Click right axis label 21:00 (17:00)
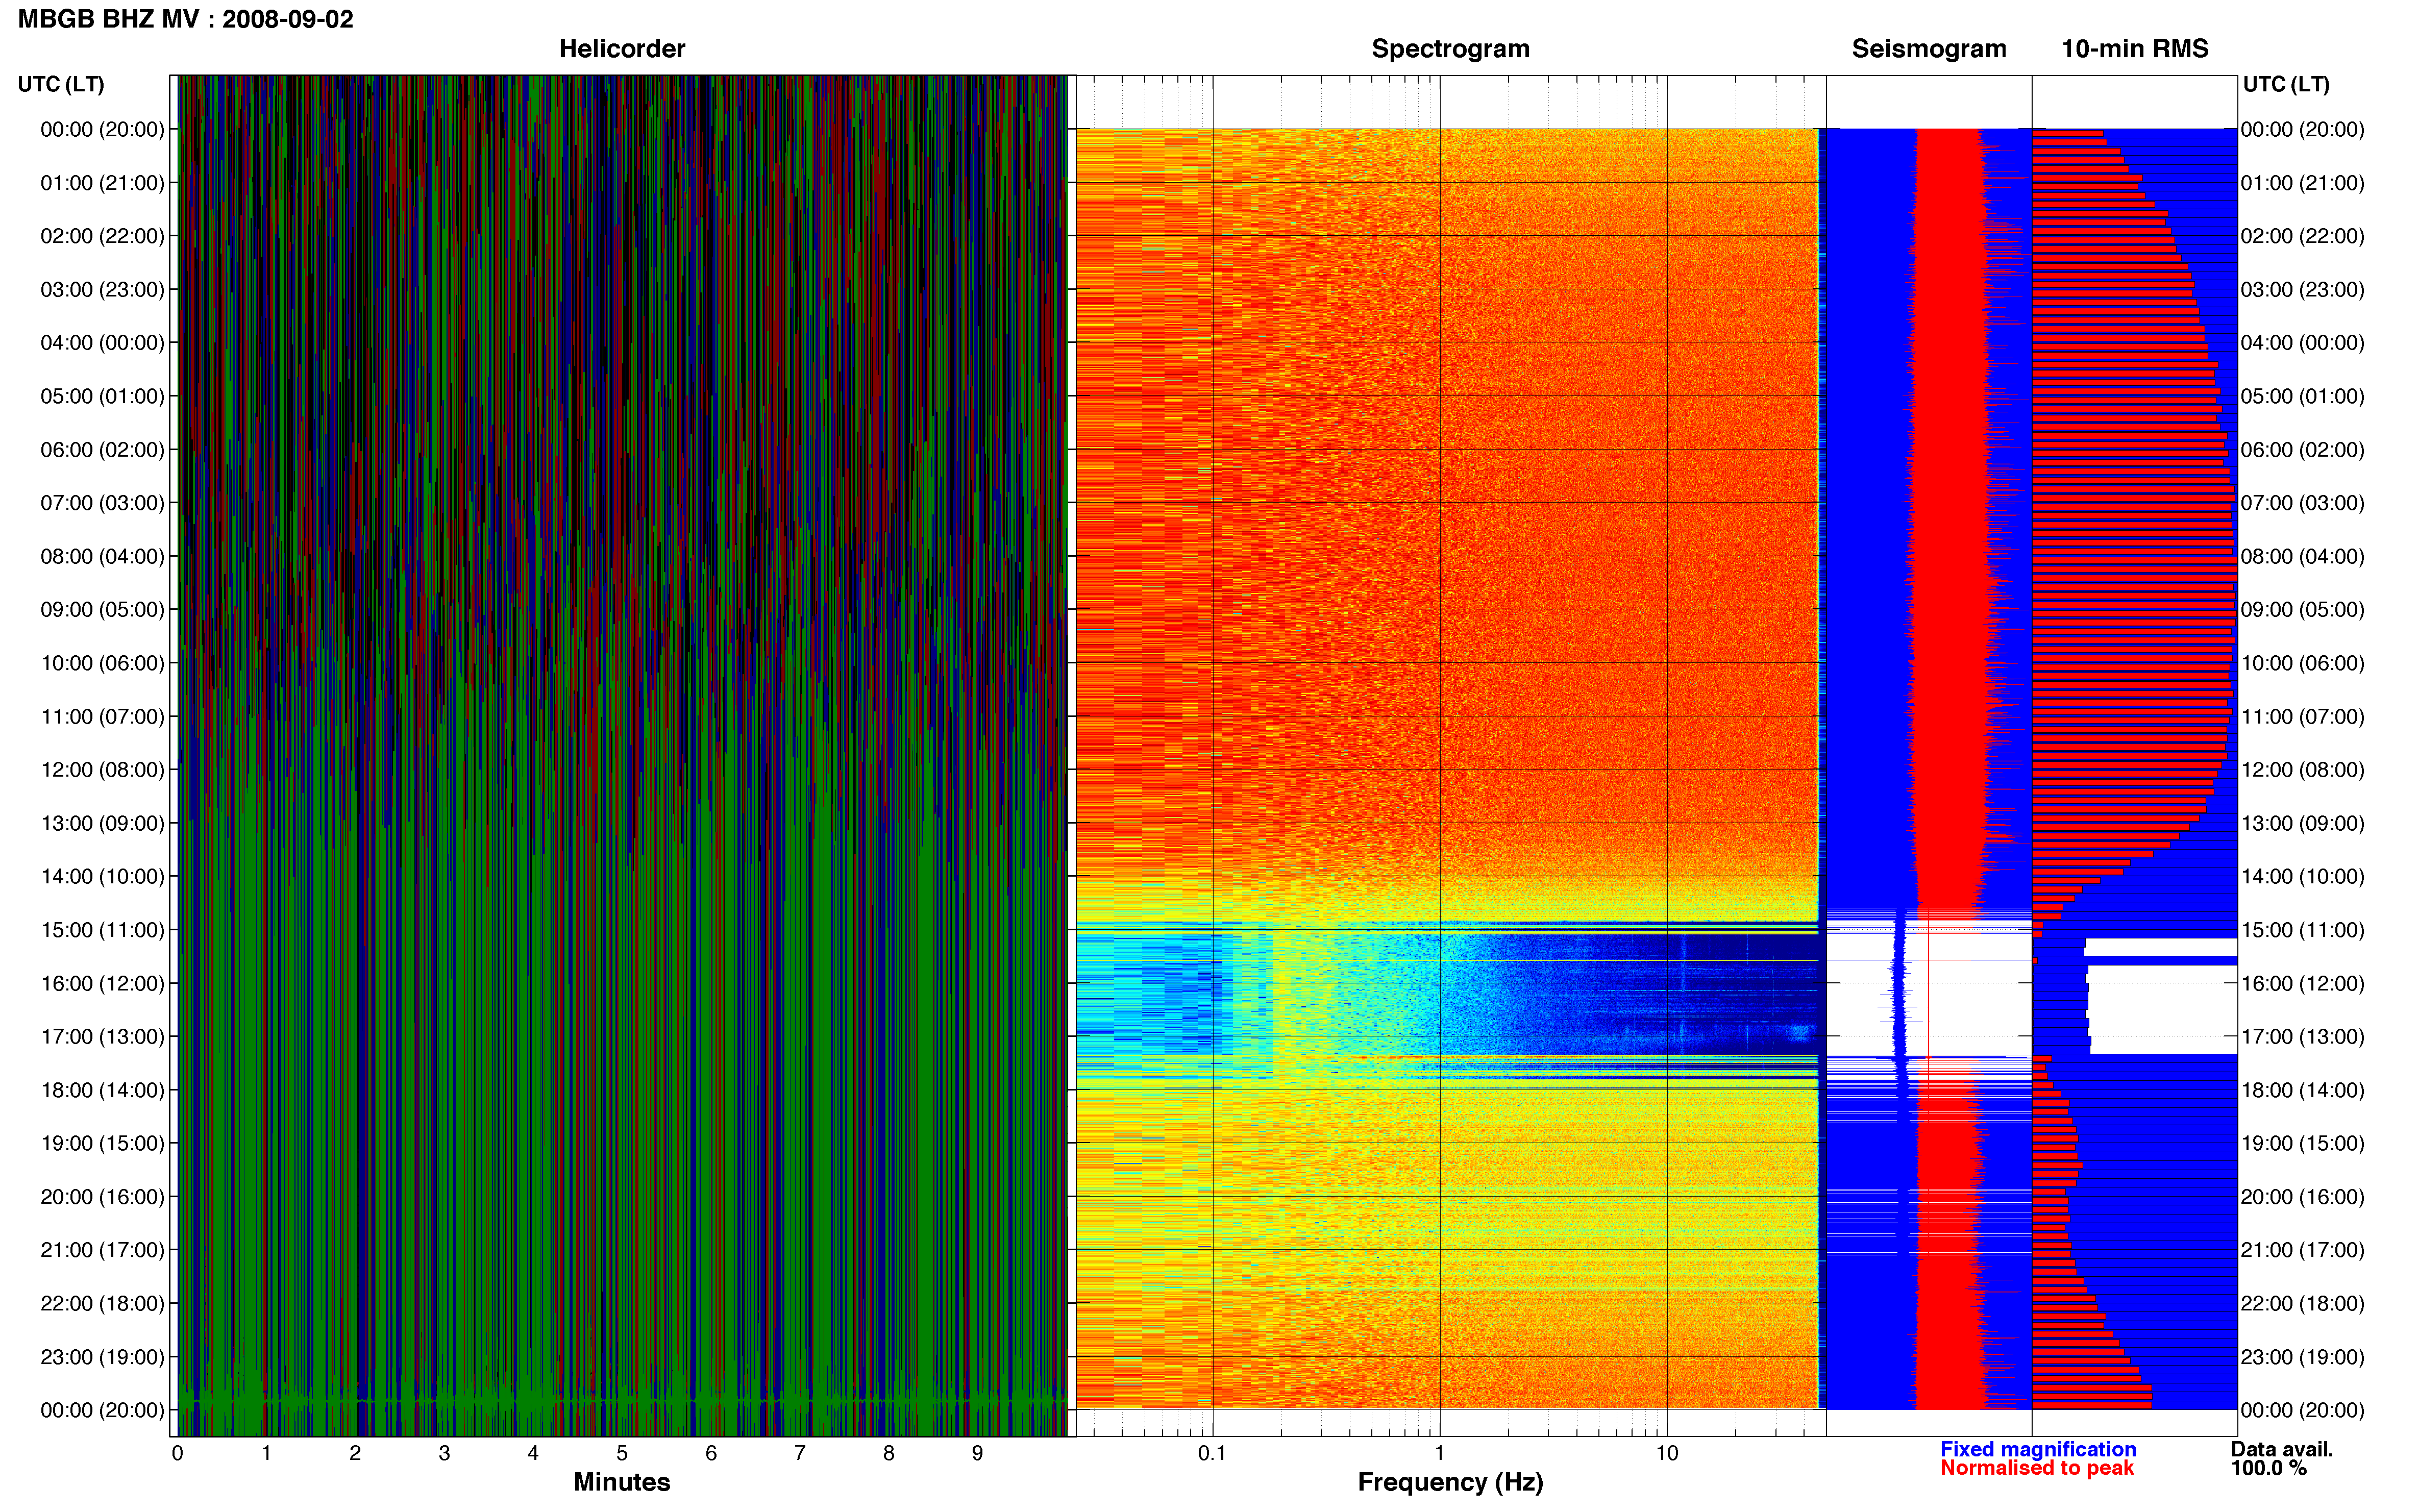2419x1512 pixels. (2302, 1250)
